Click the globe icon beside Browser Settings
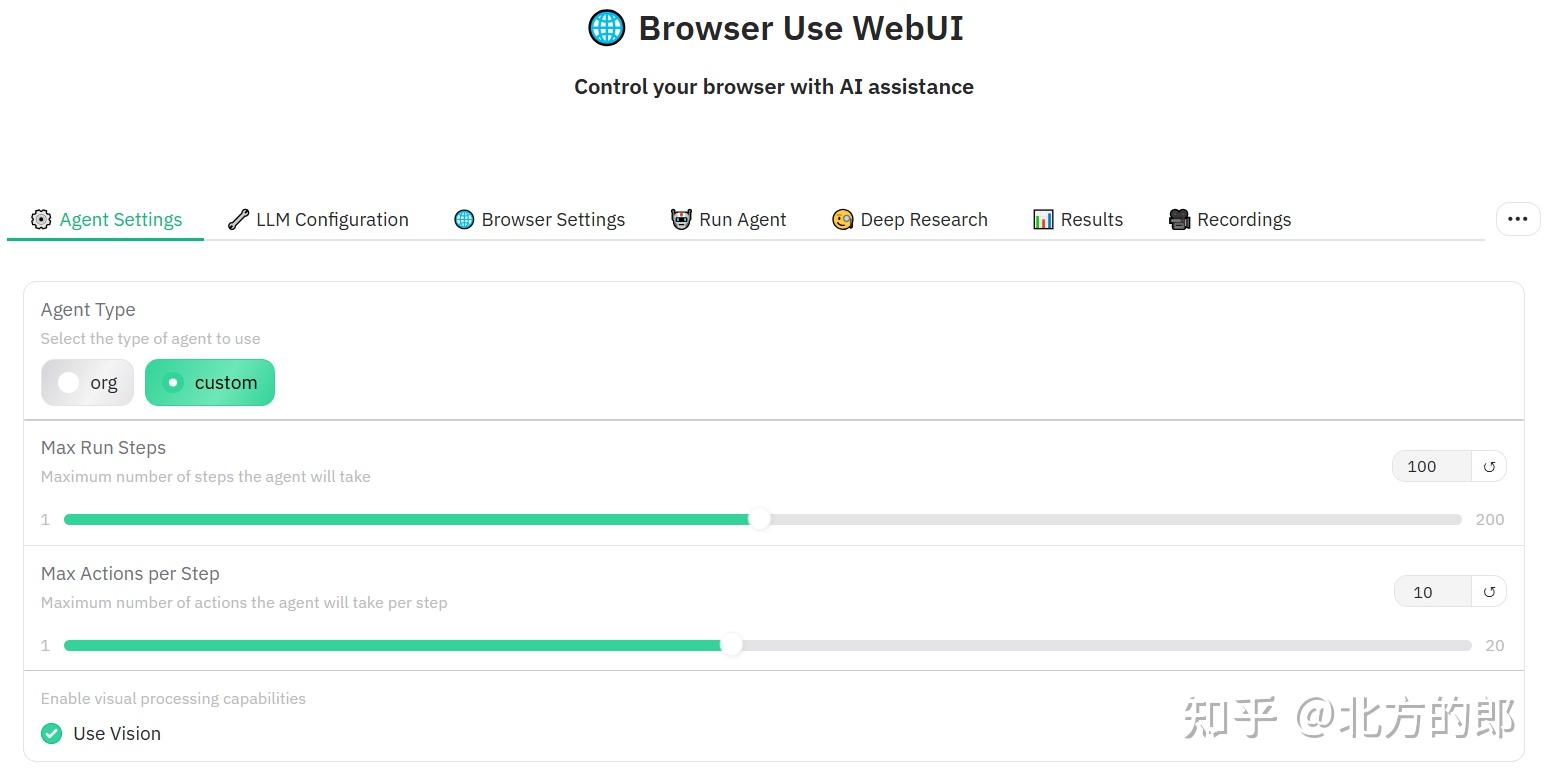The image size is (1557, 782). click(463, 219)
